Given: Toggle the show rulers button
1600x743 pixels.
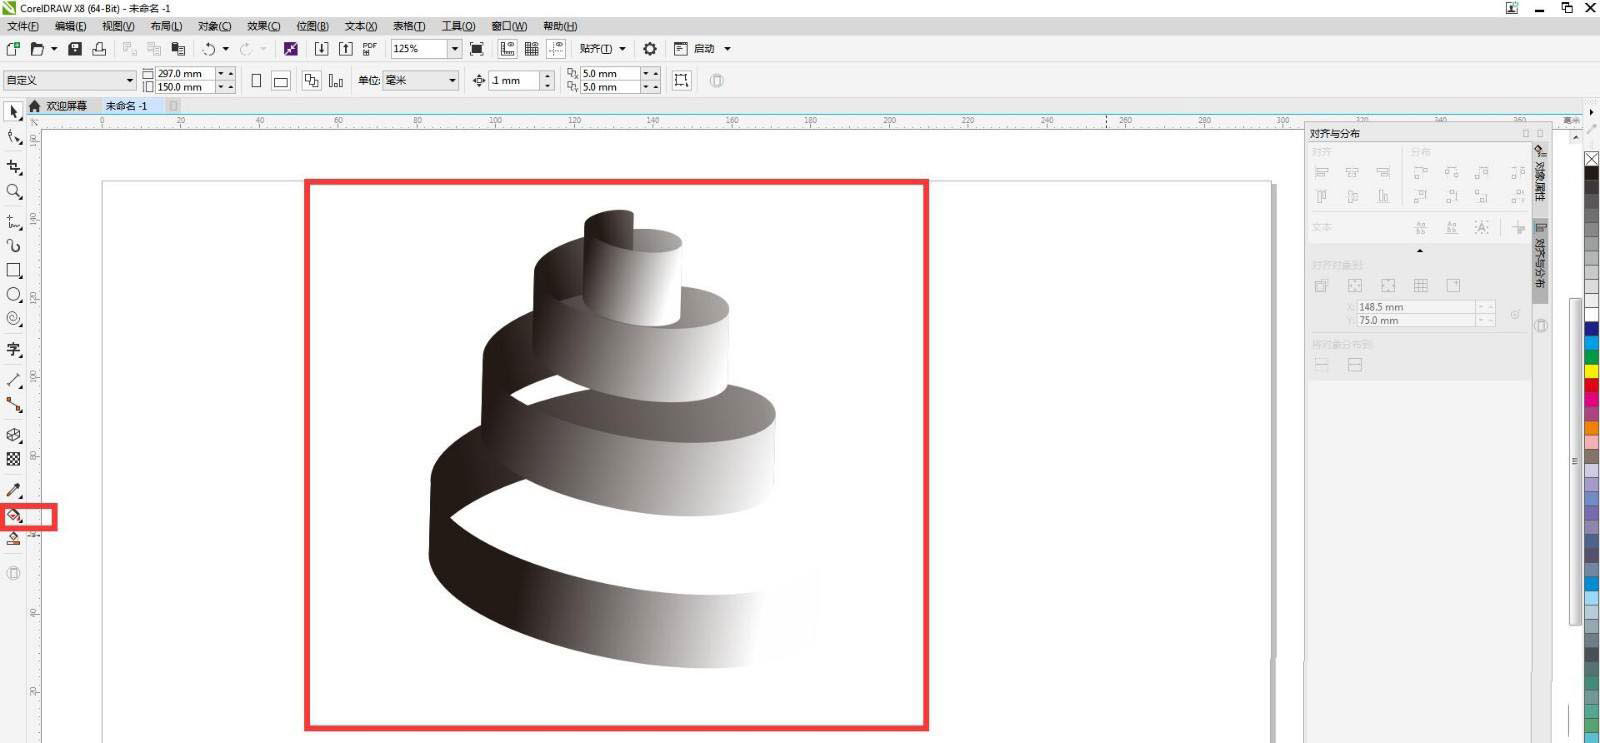Looking at the screenshot, I should click(508, 49).
